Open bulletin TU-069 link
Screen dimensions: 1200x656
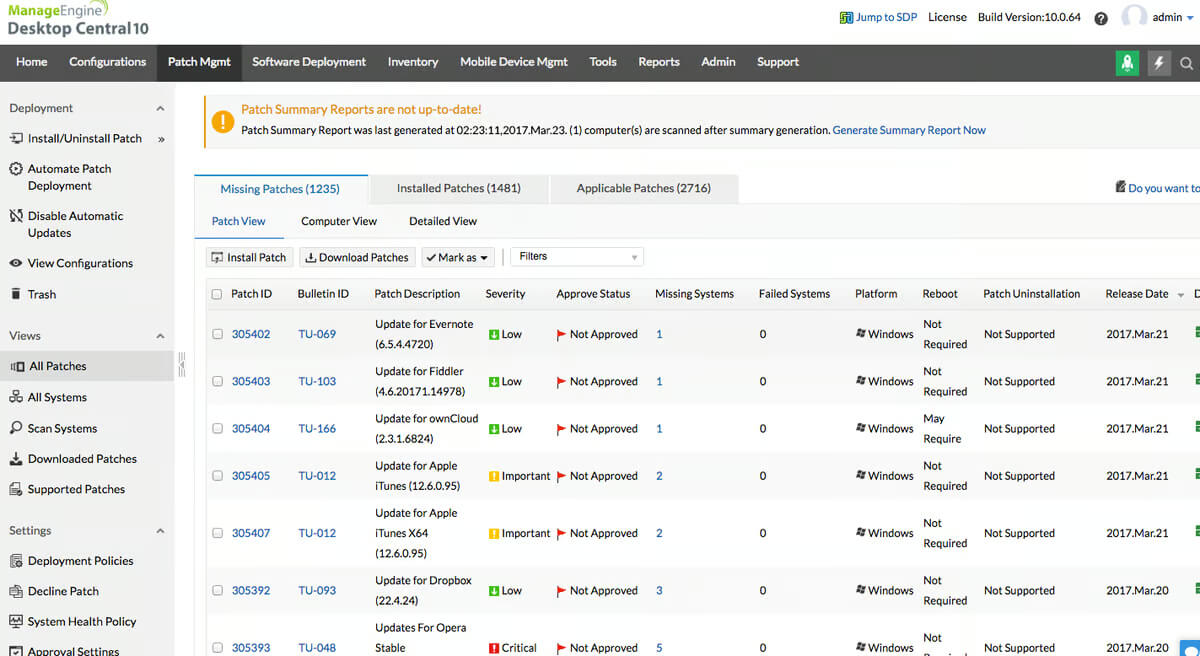(317, 334)
